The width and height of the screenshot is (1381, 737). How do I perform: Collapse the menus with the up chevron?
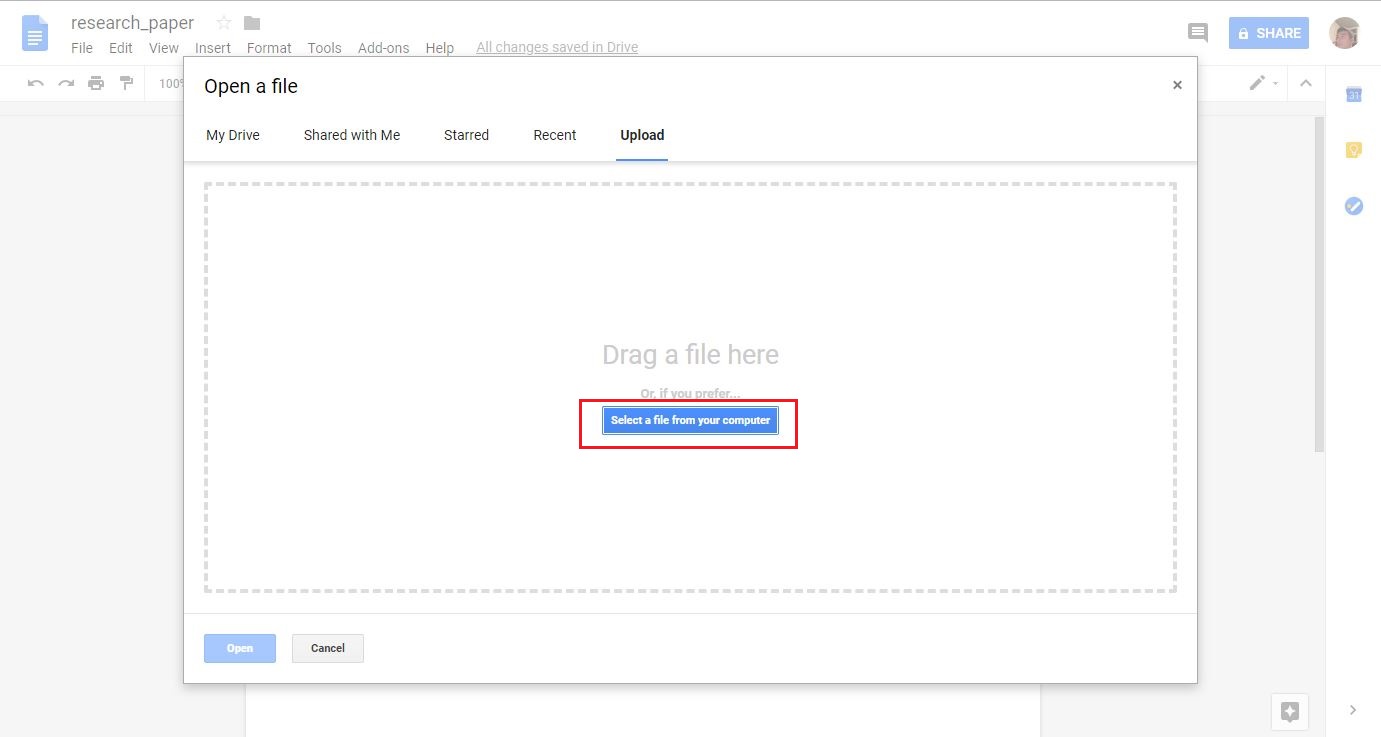pyautogui.click(x=1305, y=83)
